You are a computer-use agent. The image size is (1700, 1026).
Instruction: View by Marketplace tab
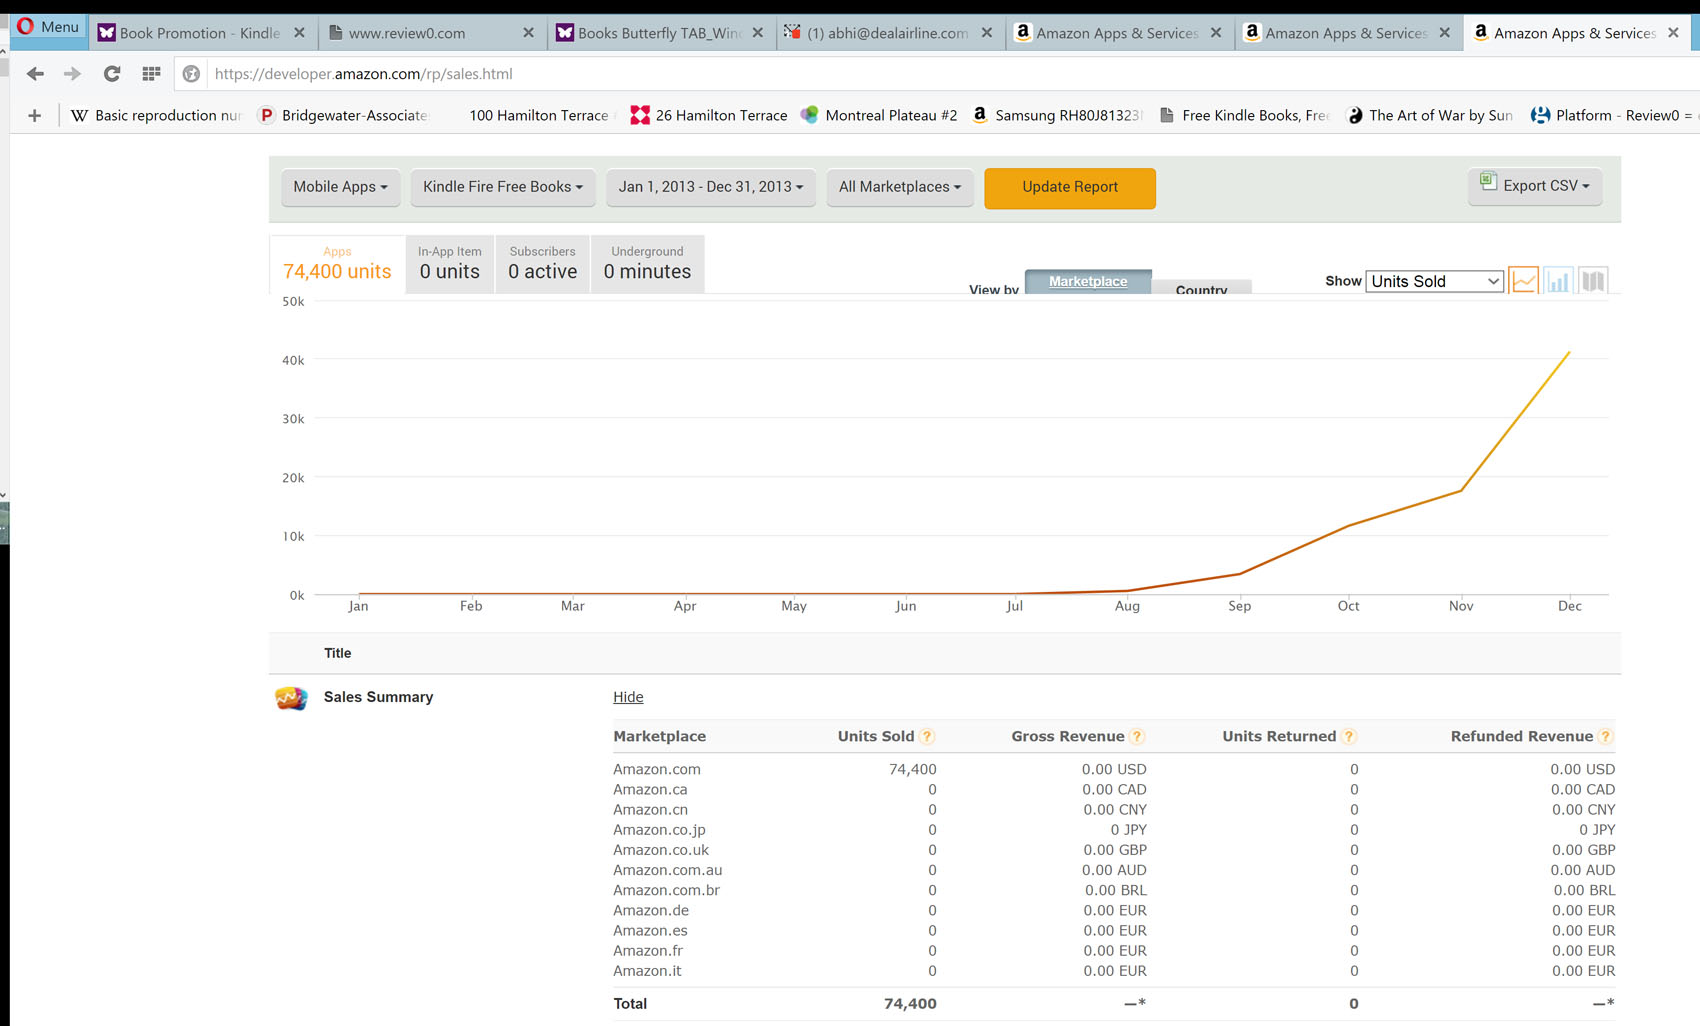point(1088,281)
